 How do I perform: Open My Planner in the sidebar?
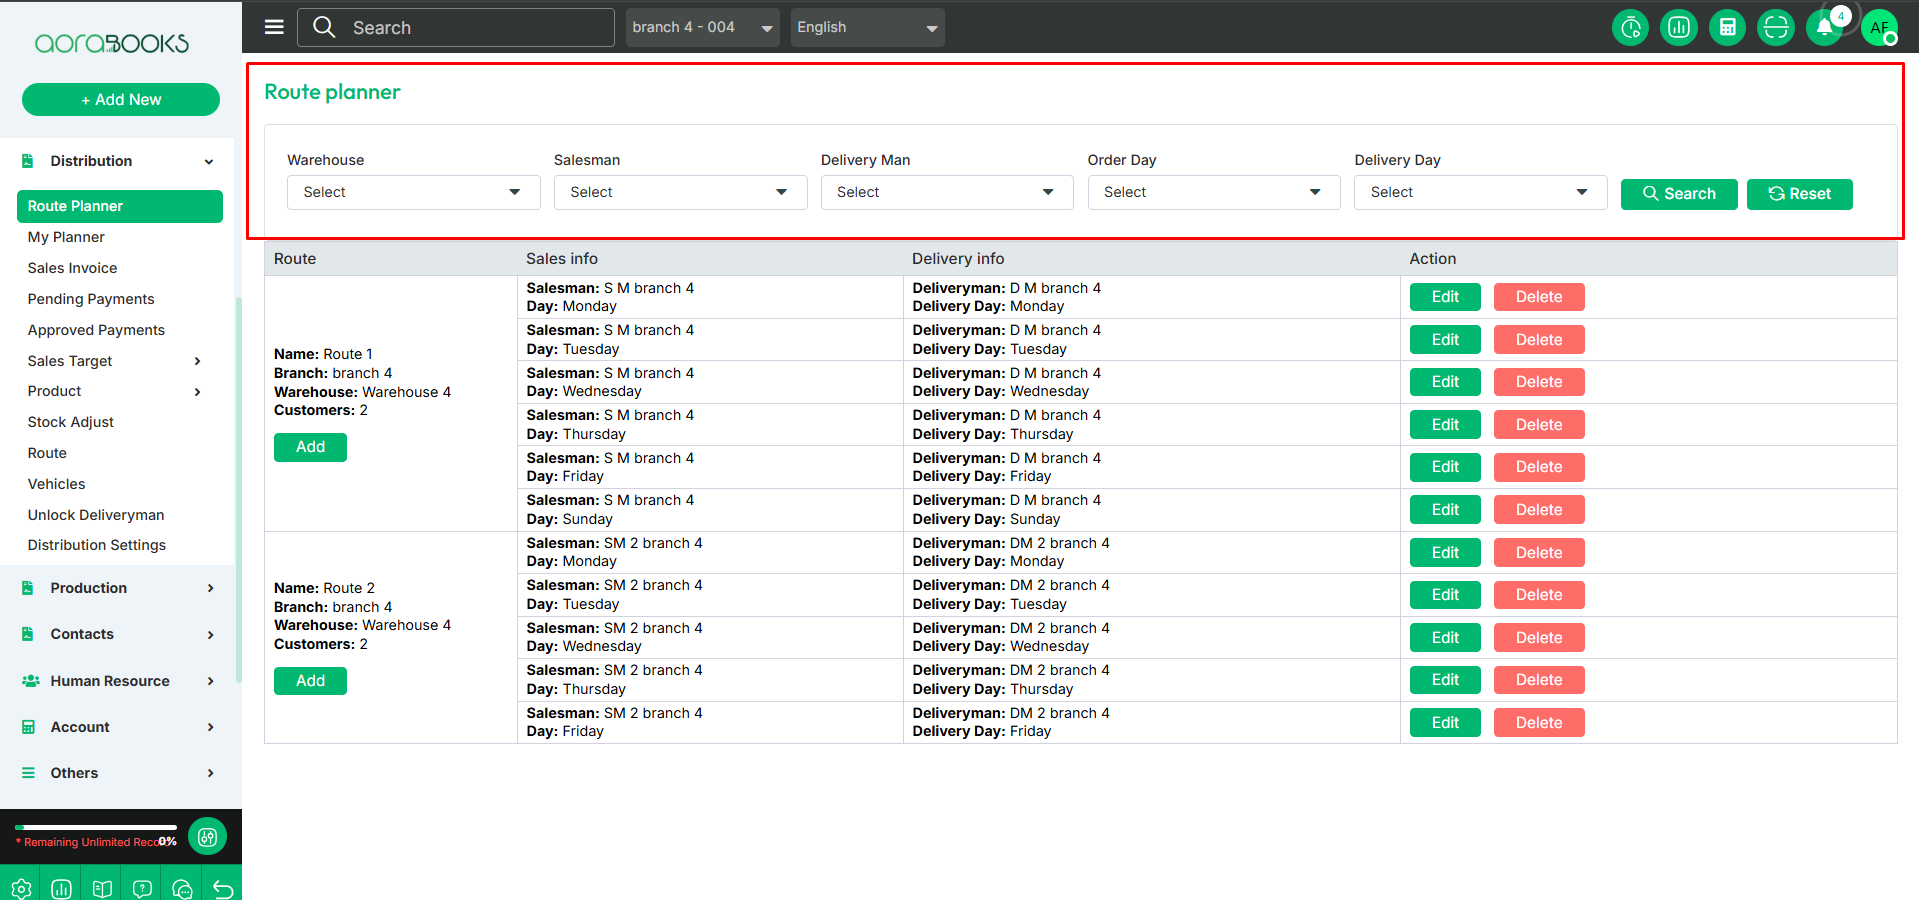pyautogui.click(x=66, y=237)
